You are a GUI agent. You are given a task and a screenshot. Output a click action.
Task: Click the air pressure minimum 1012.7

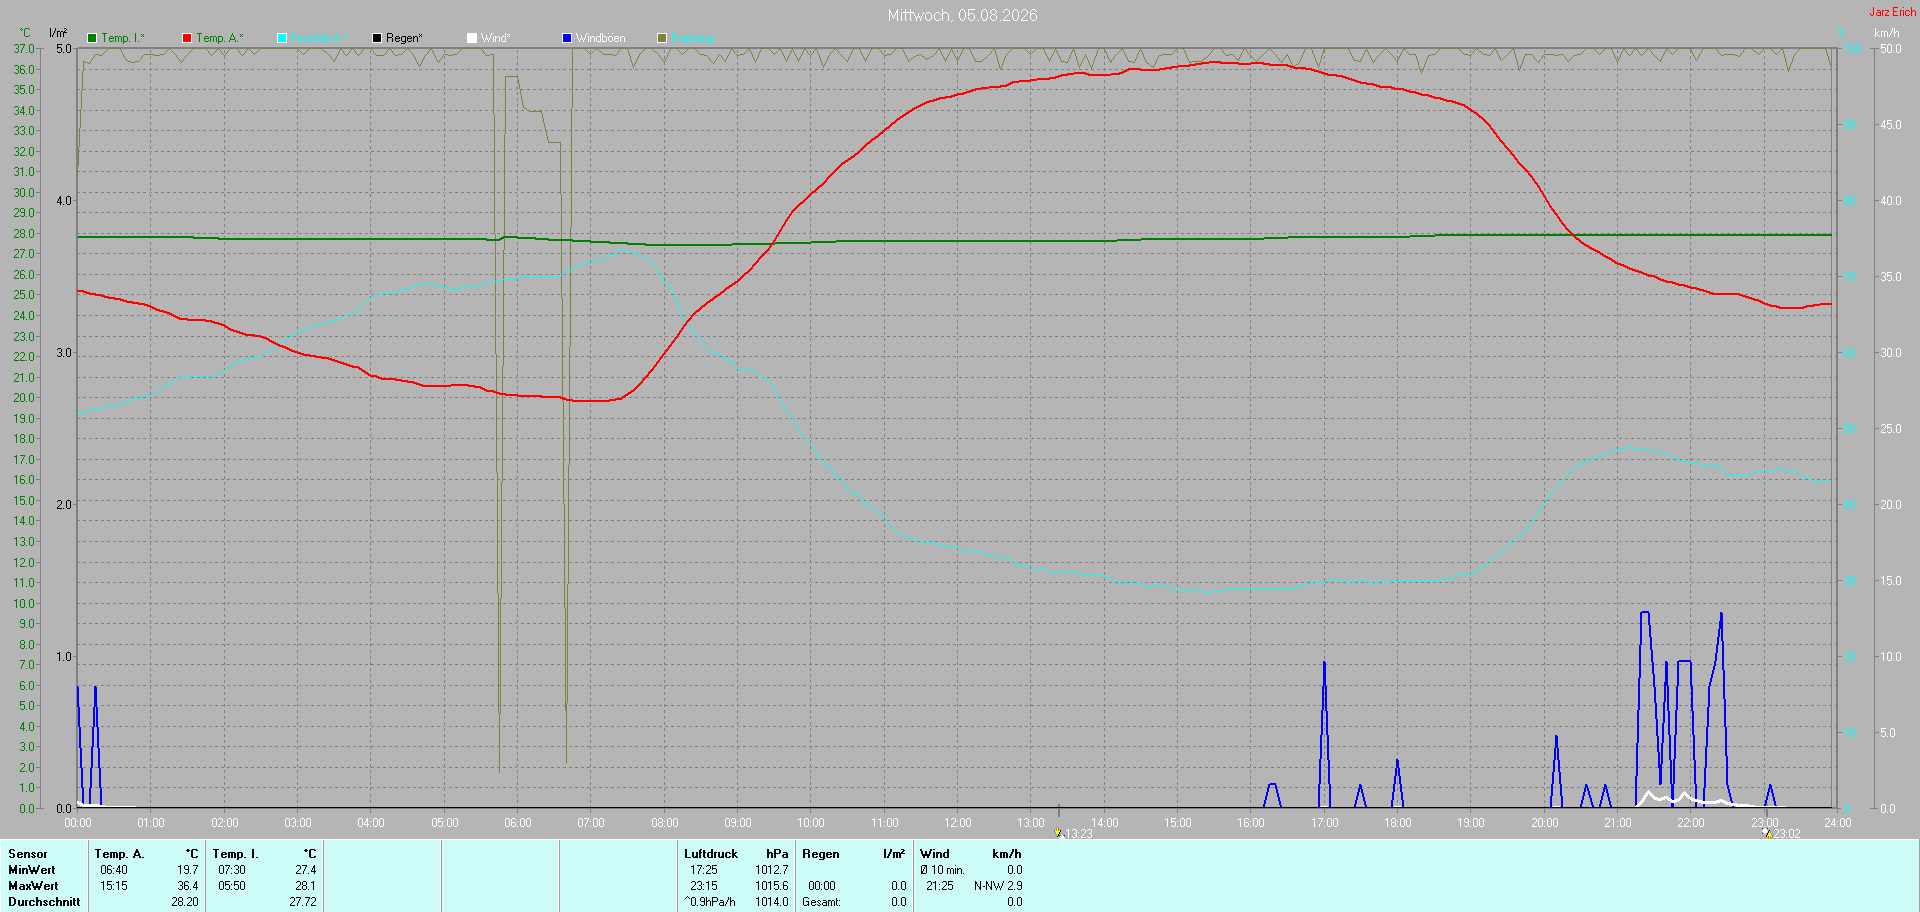772,870
